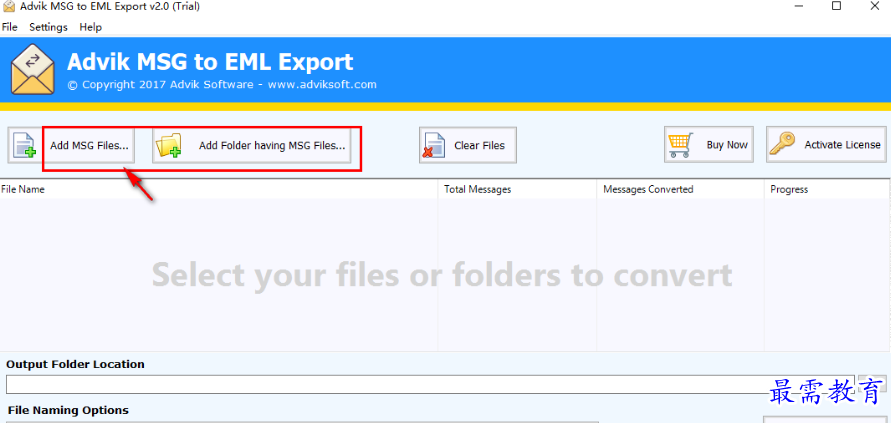Click the File Name column header

point(219,189)
